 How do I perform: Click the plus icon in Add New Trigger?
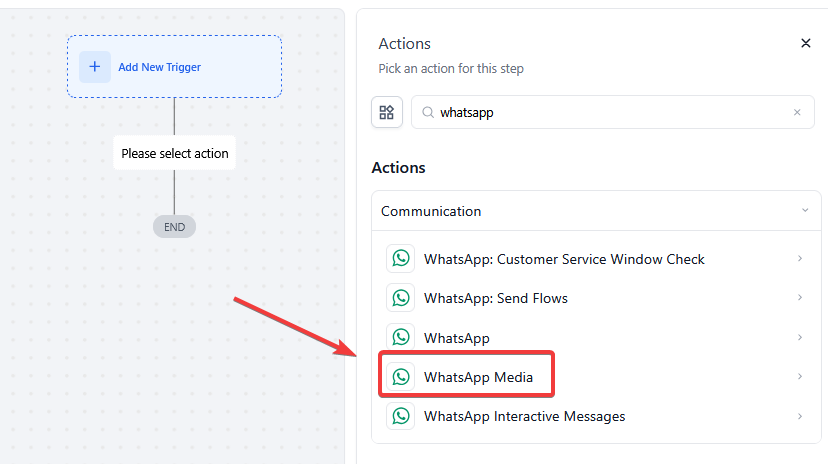coord(95,67)
